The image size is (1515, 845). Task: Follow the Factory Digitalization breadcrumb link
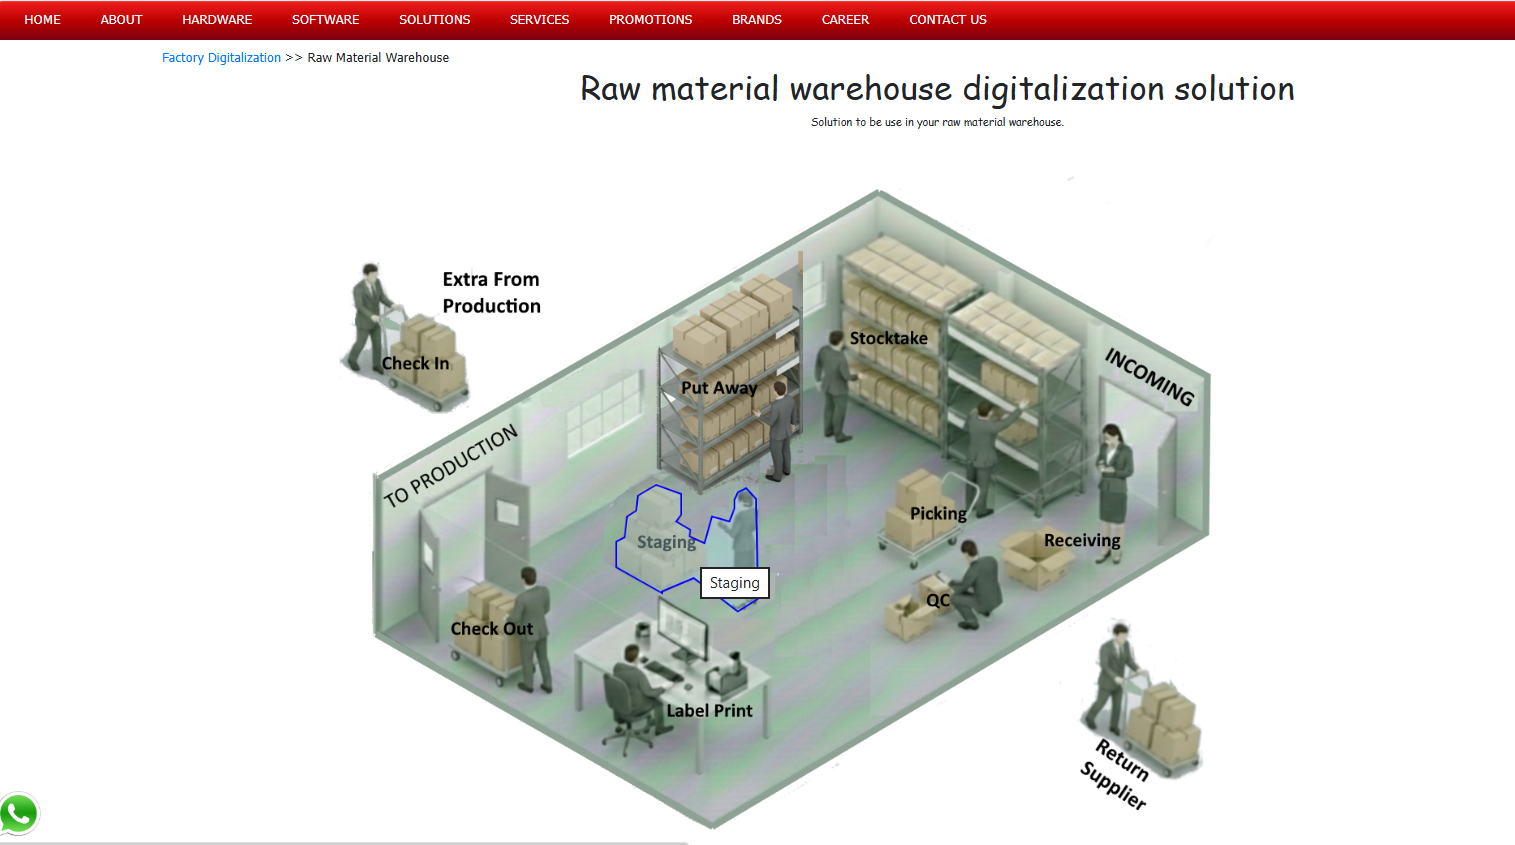[221, 58]
